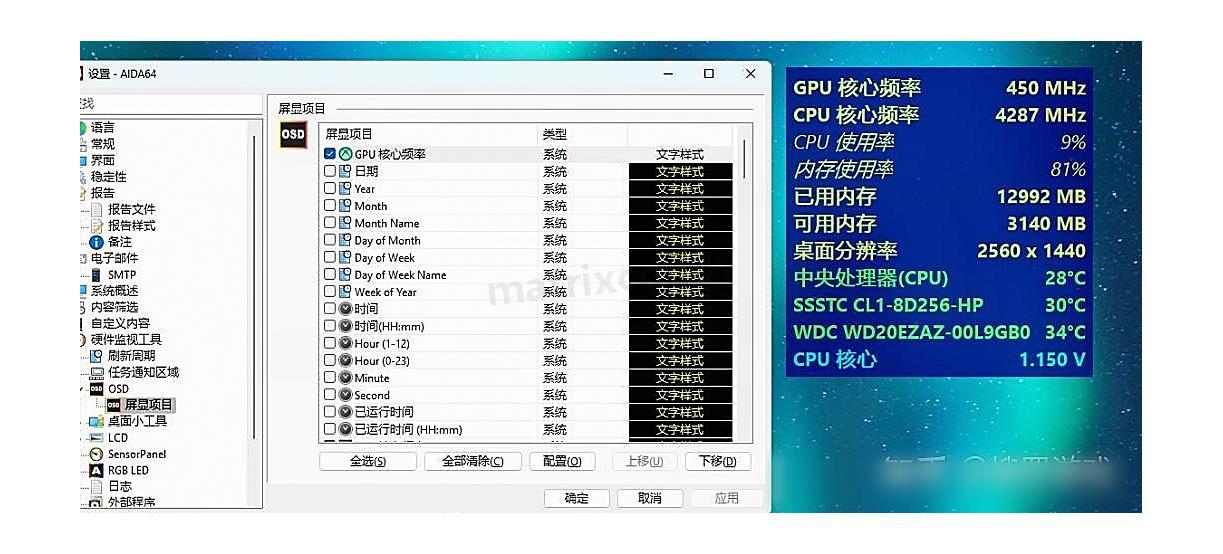The width and height of the screenshot is (1223, 554).
Task: Click the 界面 tree icon
Action: (x=83, y=160)
